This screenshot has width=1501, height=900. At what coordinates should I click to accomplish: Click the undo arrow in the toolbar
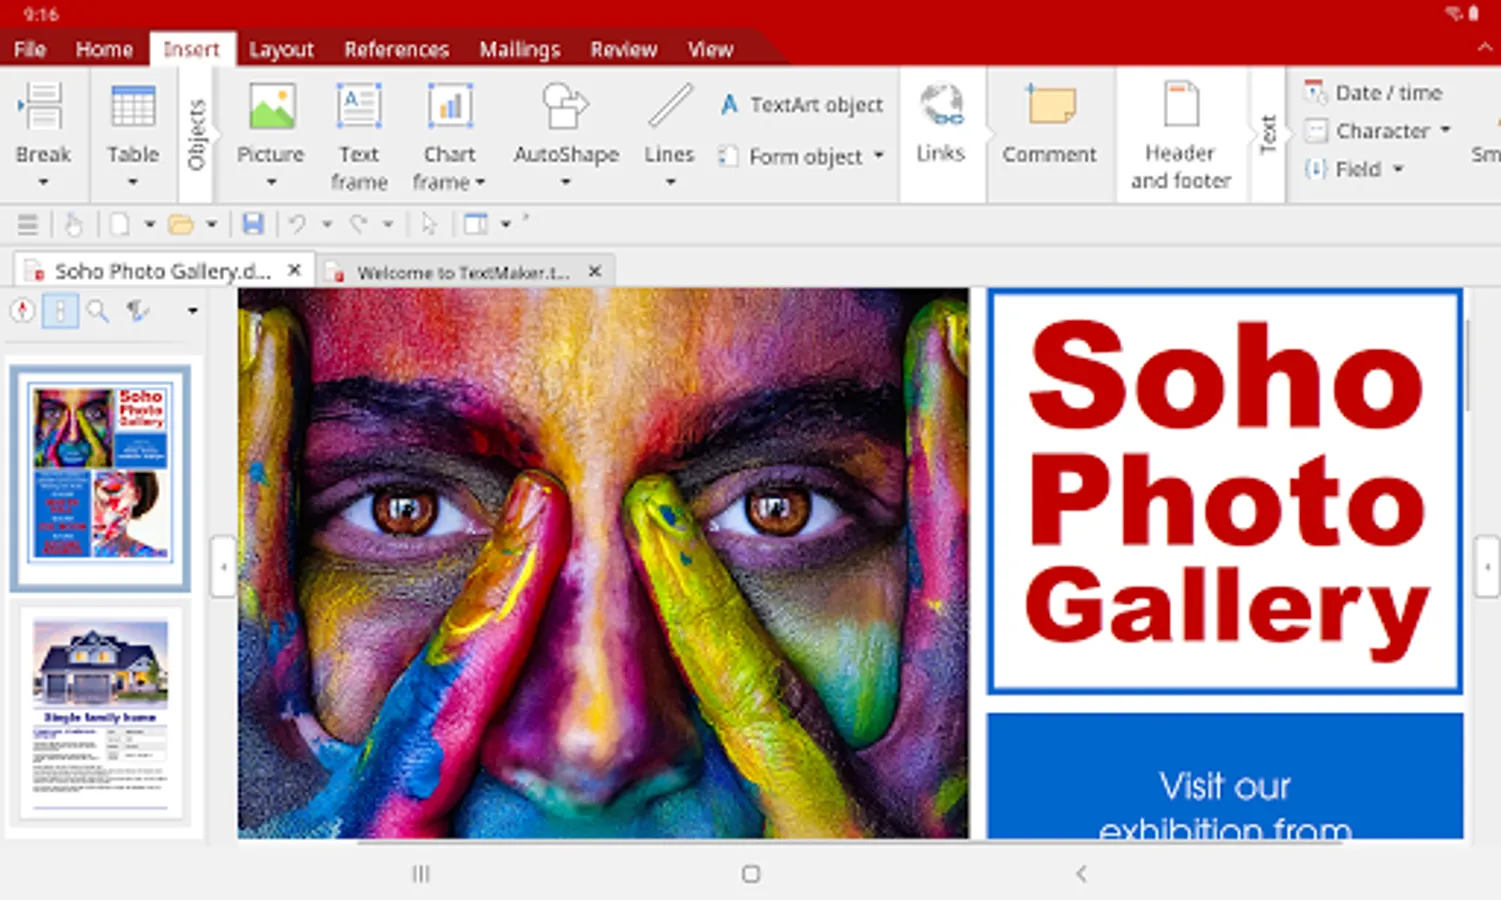point(297,224)
